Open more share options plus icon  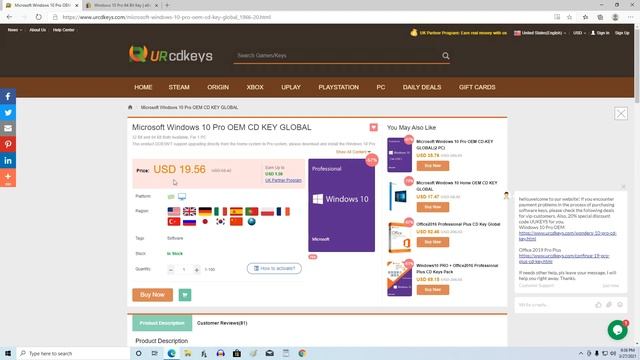8,177
